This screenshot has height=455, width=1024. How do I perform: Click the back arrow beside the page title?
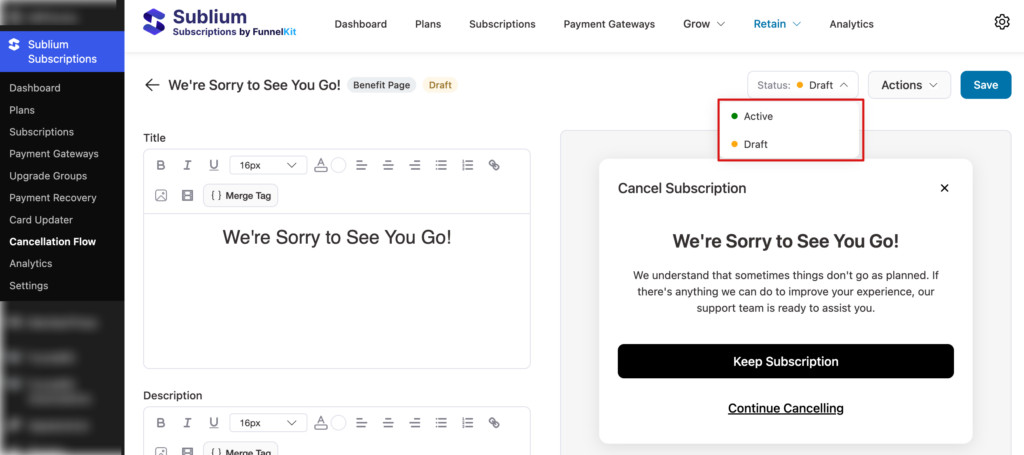point(152,85)
